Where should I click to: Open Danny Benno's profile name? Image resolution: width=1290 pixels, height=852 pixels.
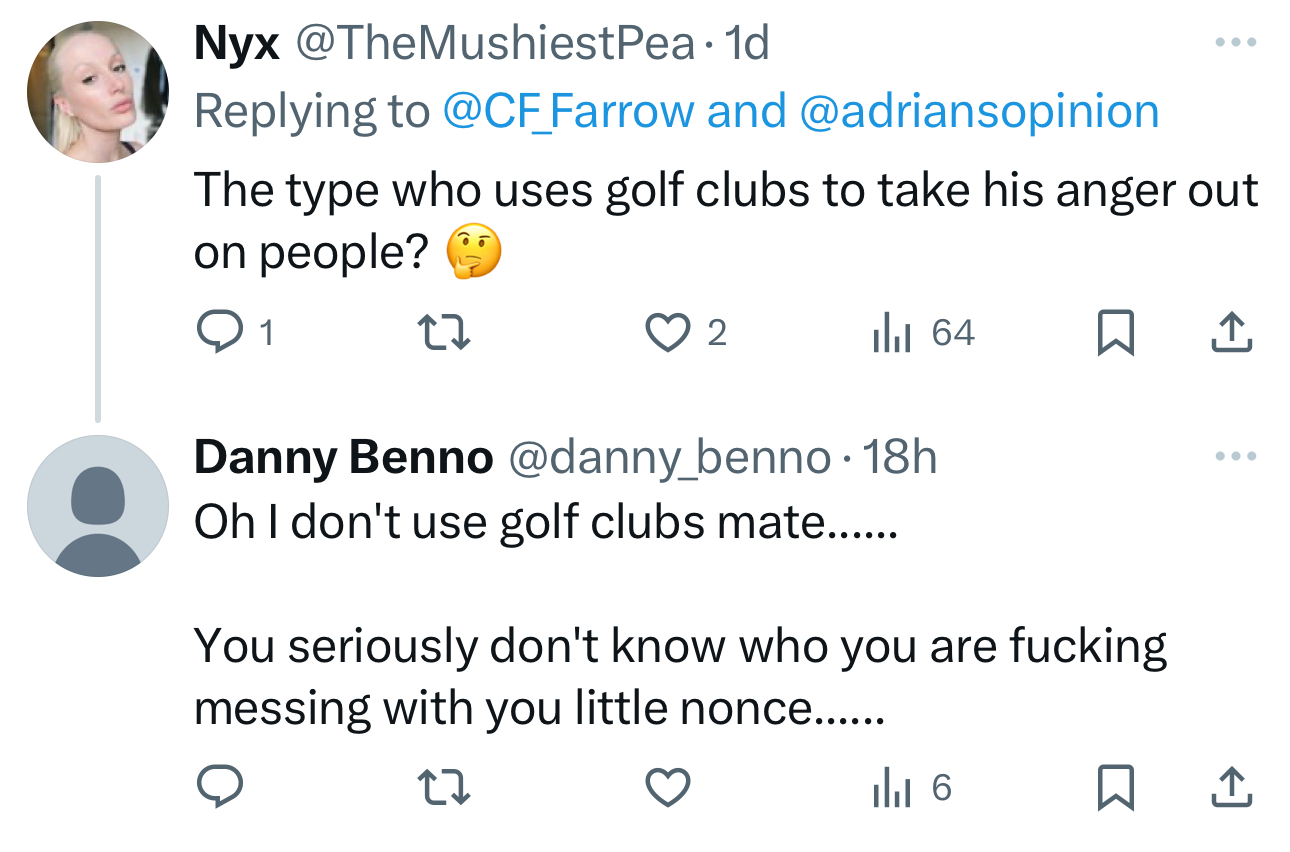click(x=343, y=458)
